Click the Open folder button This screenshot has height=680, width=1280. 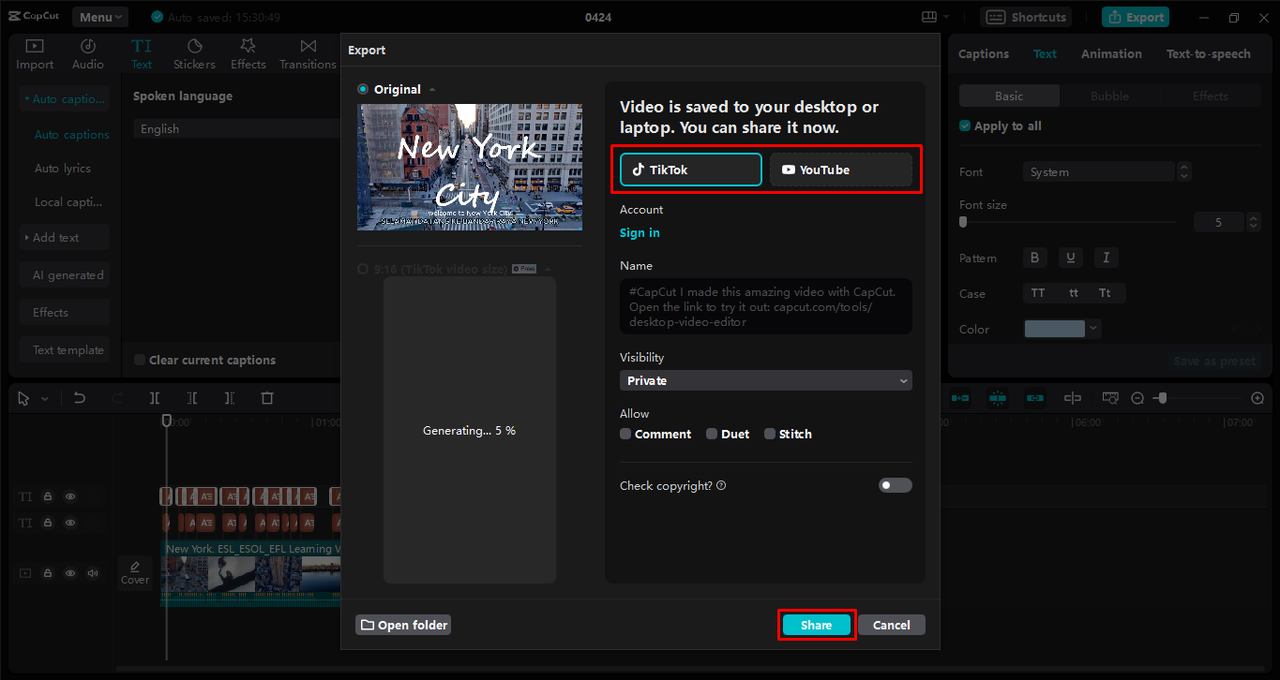[x=403, y=625]
